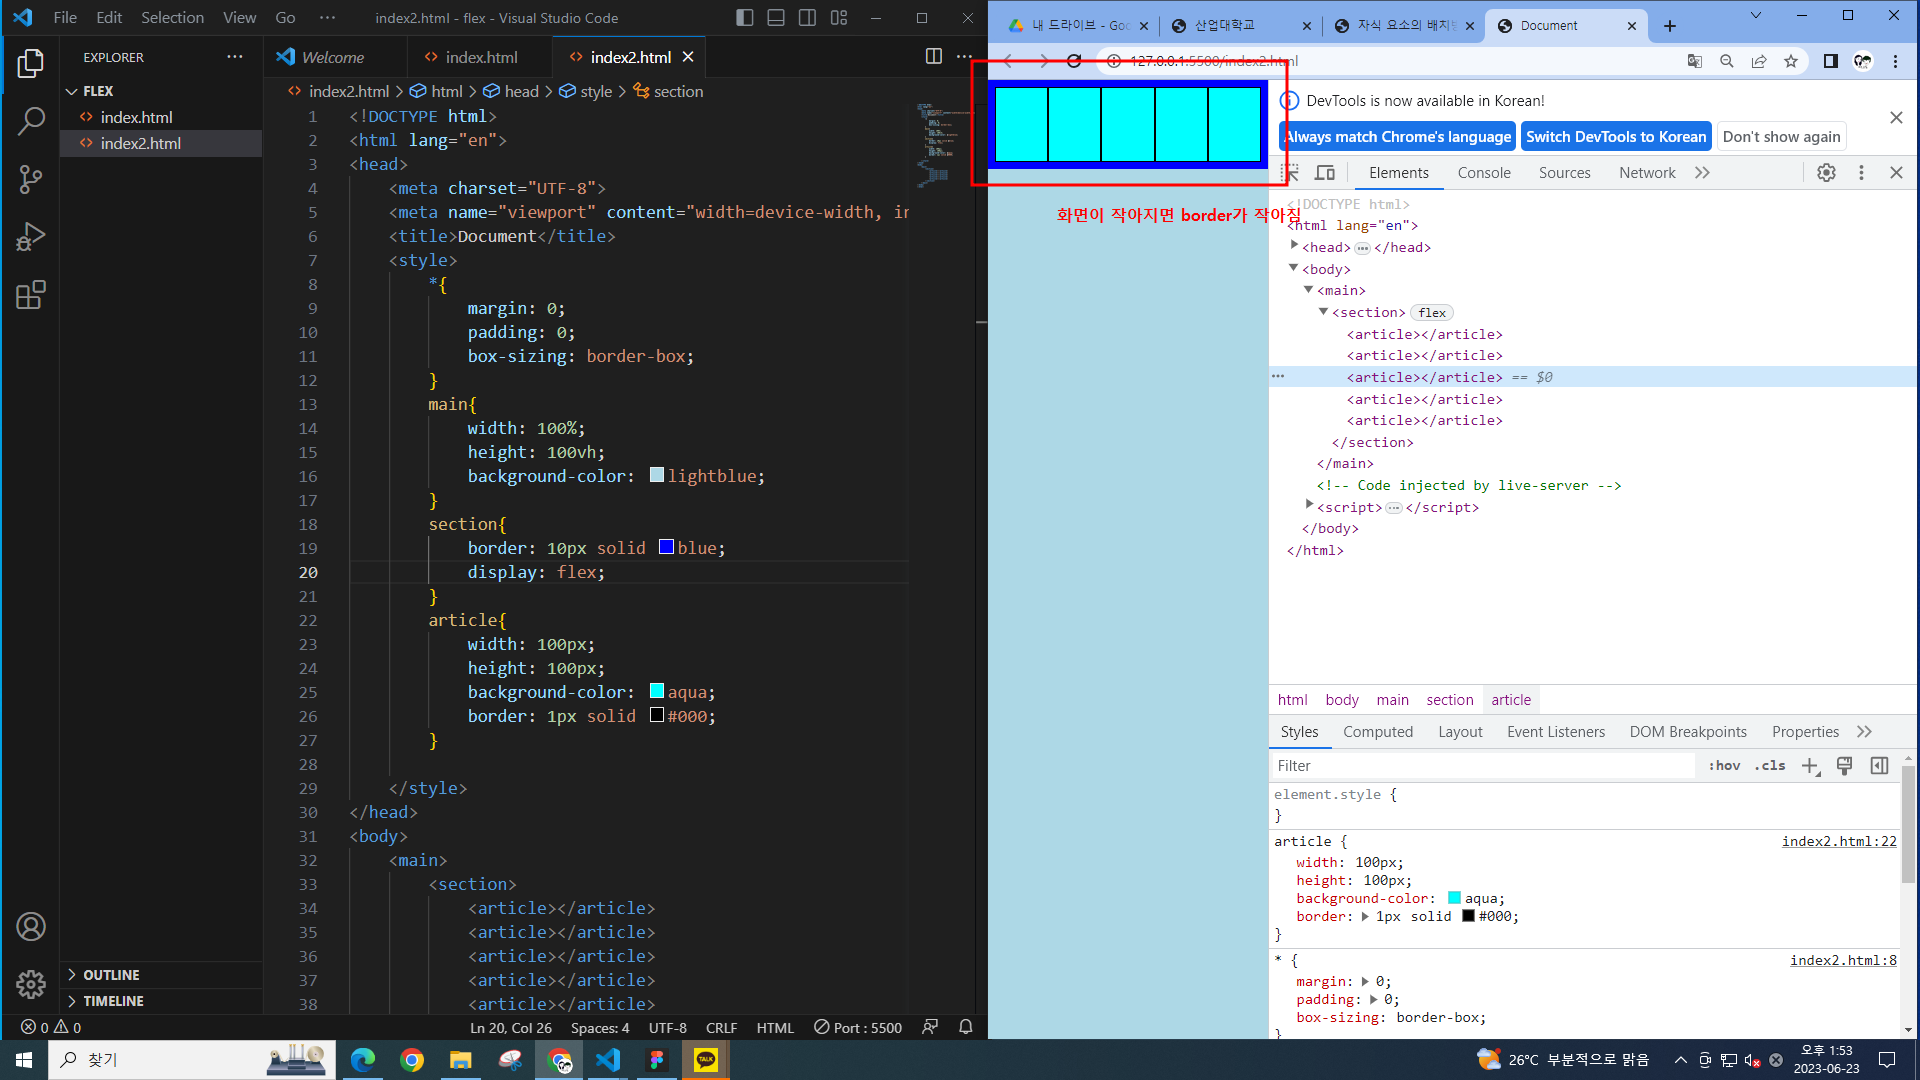Toggle device toolbar in DevTools
The height and width of the screenshot is (1080, 1920).
1325,173
